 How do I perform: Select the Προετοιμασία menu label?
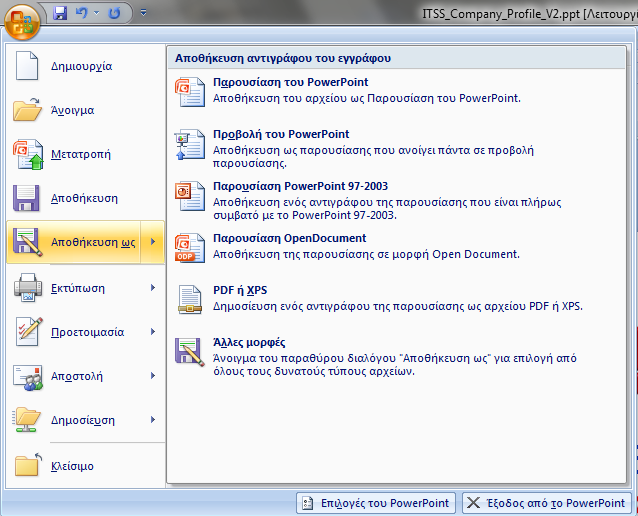[x=87, y=332]
